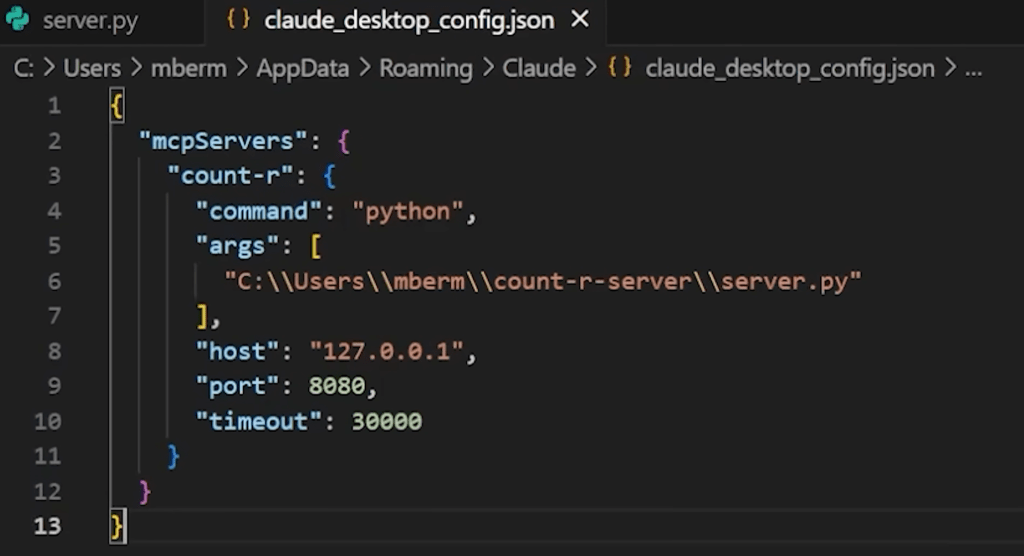Image resolution: width=1024 pixels, height=556 pixels.
Task: Close the claude_desktop_config.json tab
Action: tap(580, 20)
